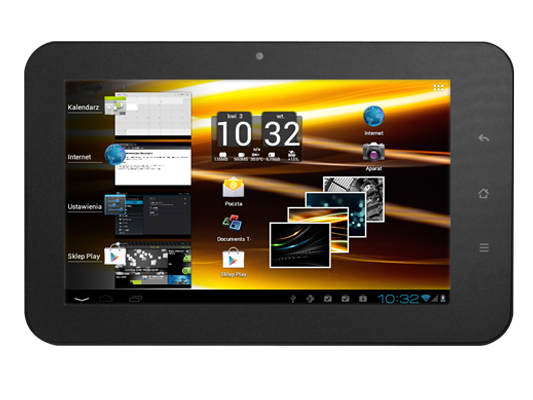Open the status bar clock 10:32

(x=398, y=299)
